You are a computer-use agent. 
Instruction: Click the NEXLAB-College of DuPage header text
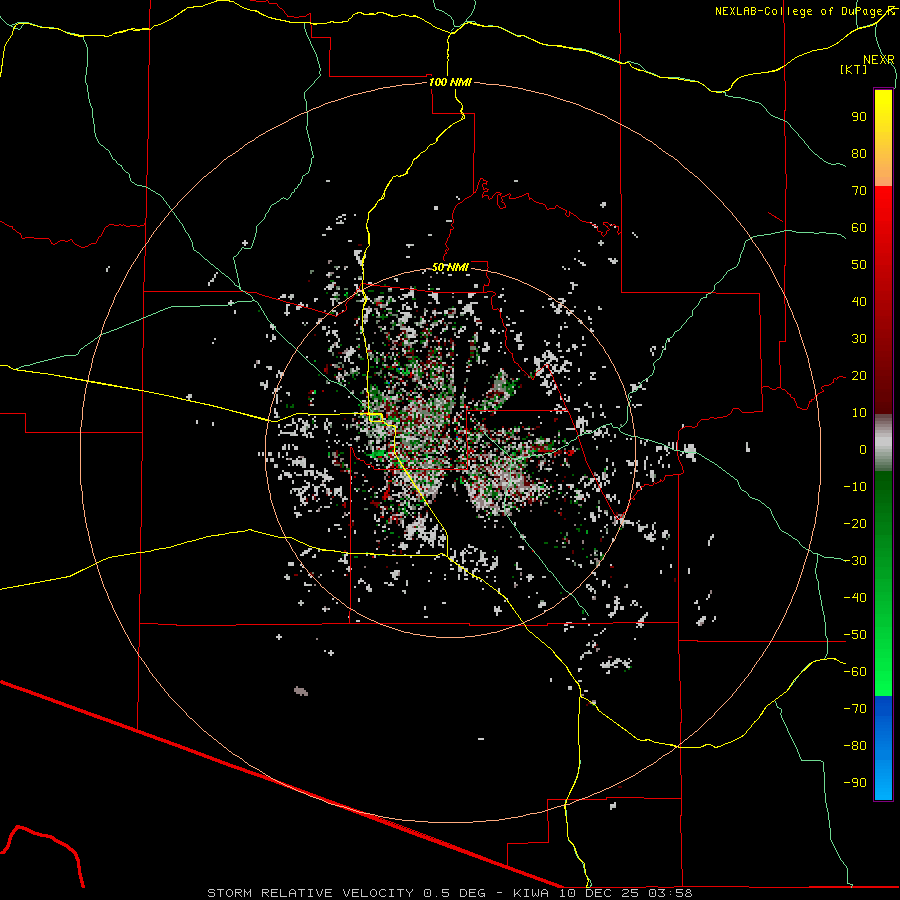(x=804, y=11)
